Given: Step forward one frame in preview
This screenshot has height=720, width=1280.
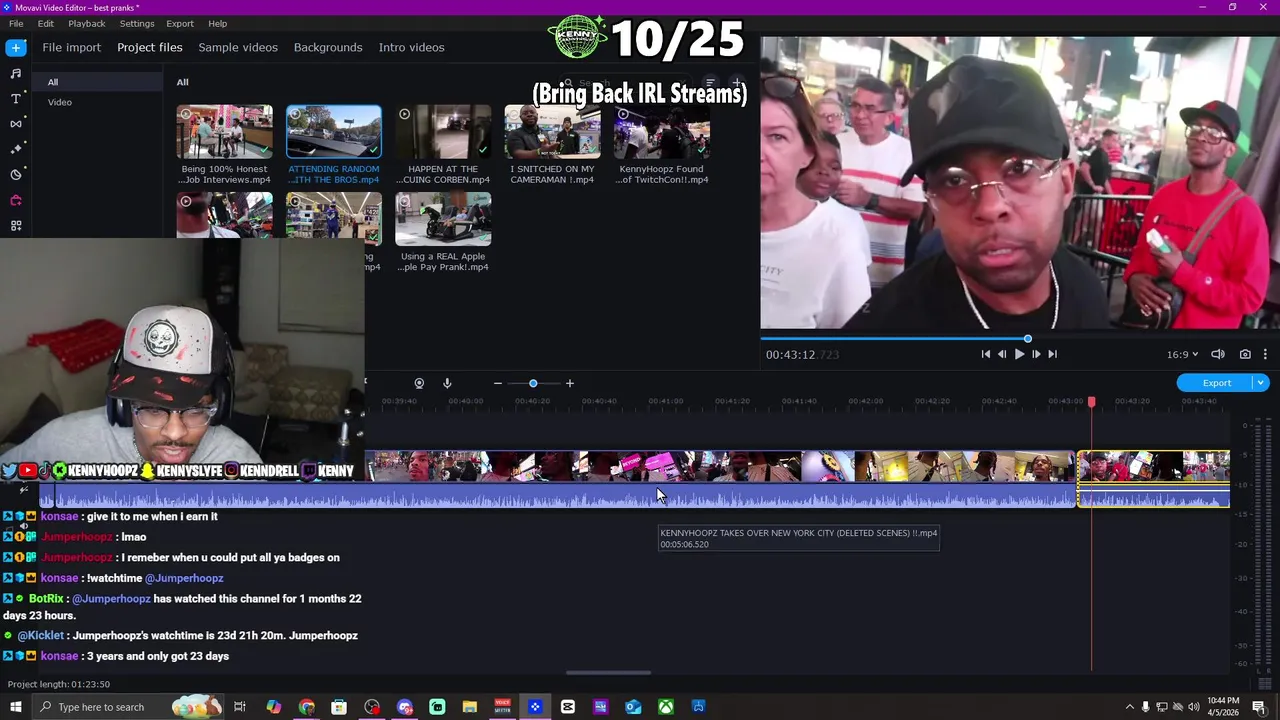Looking at the screenshot, I should coord(1036,354).
